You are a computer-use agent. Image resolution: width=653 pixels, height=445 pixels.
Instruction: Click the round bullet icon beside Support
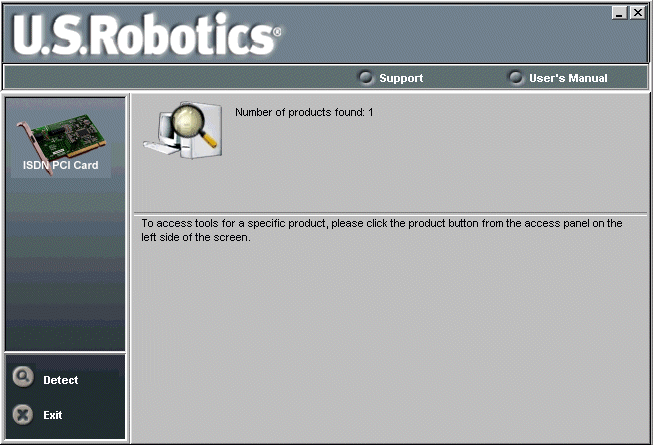point(365,77)
